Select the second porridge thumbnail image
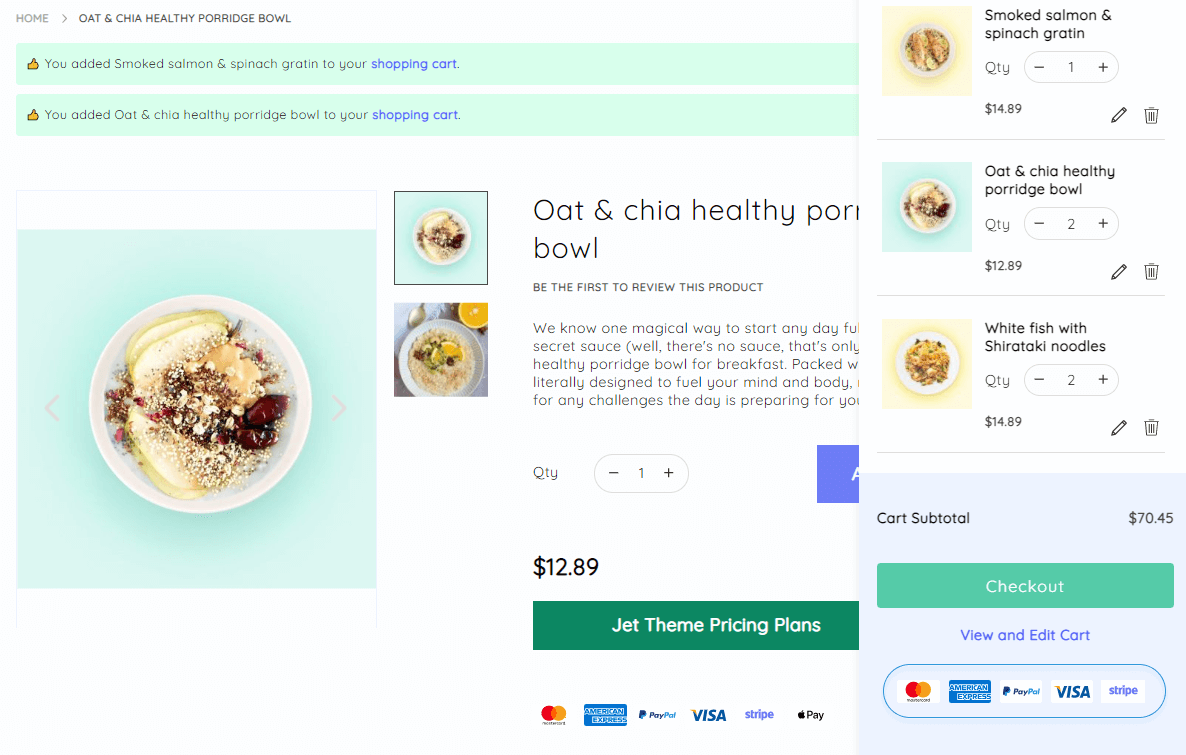1186x755 pixels. (441, 350)
